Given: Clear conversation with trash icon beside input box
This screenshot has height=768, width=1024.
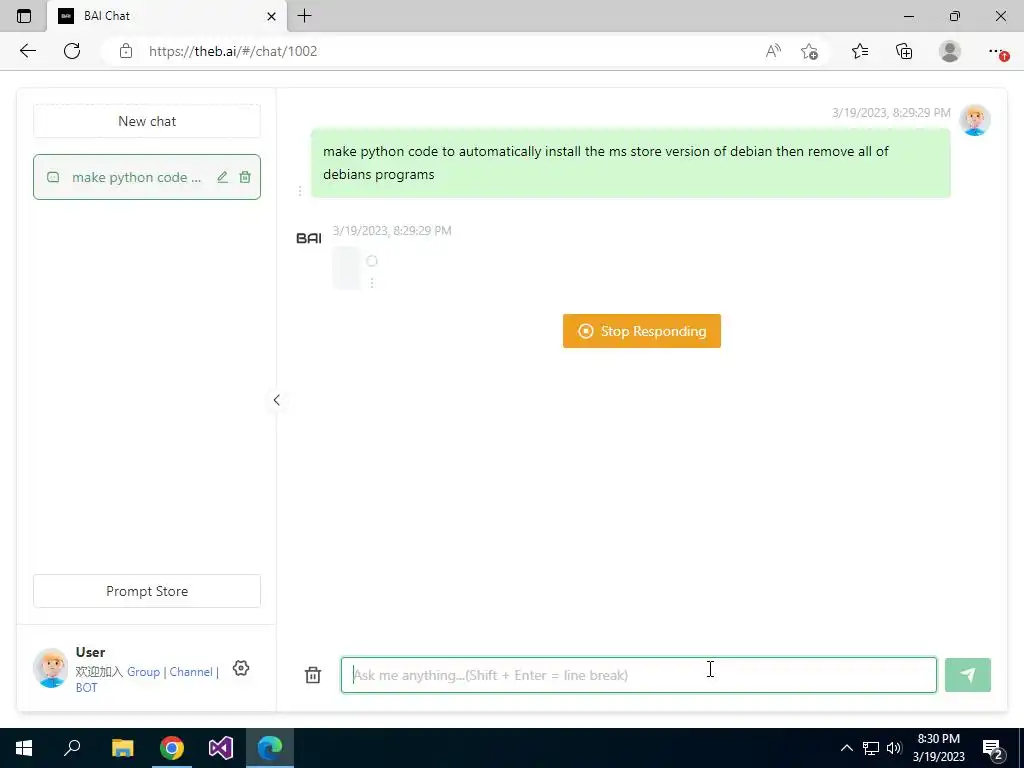Looking at the screenshot, I should click(x=313, y=675).
